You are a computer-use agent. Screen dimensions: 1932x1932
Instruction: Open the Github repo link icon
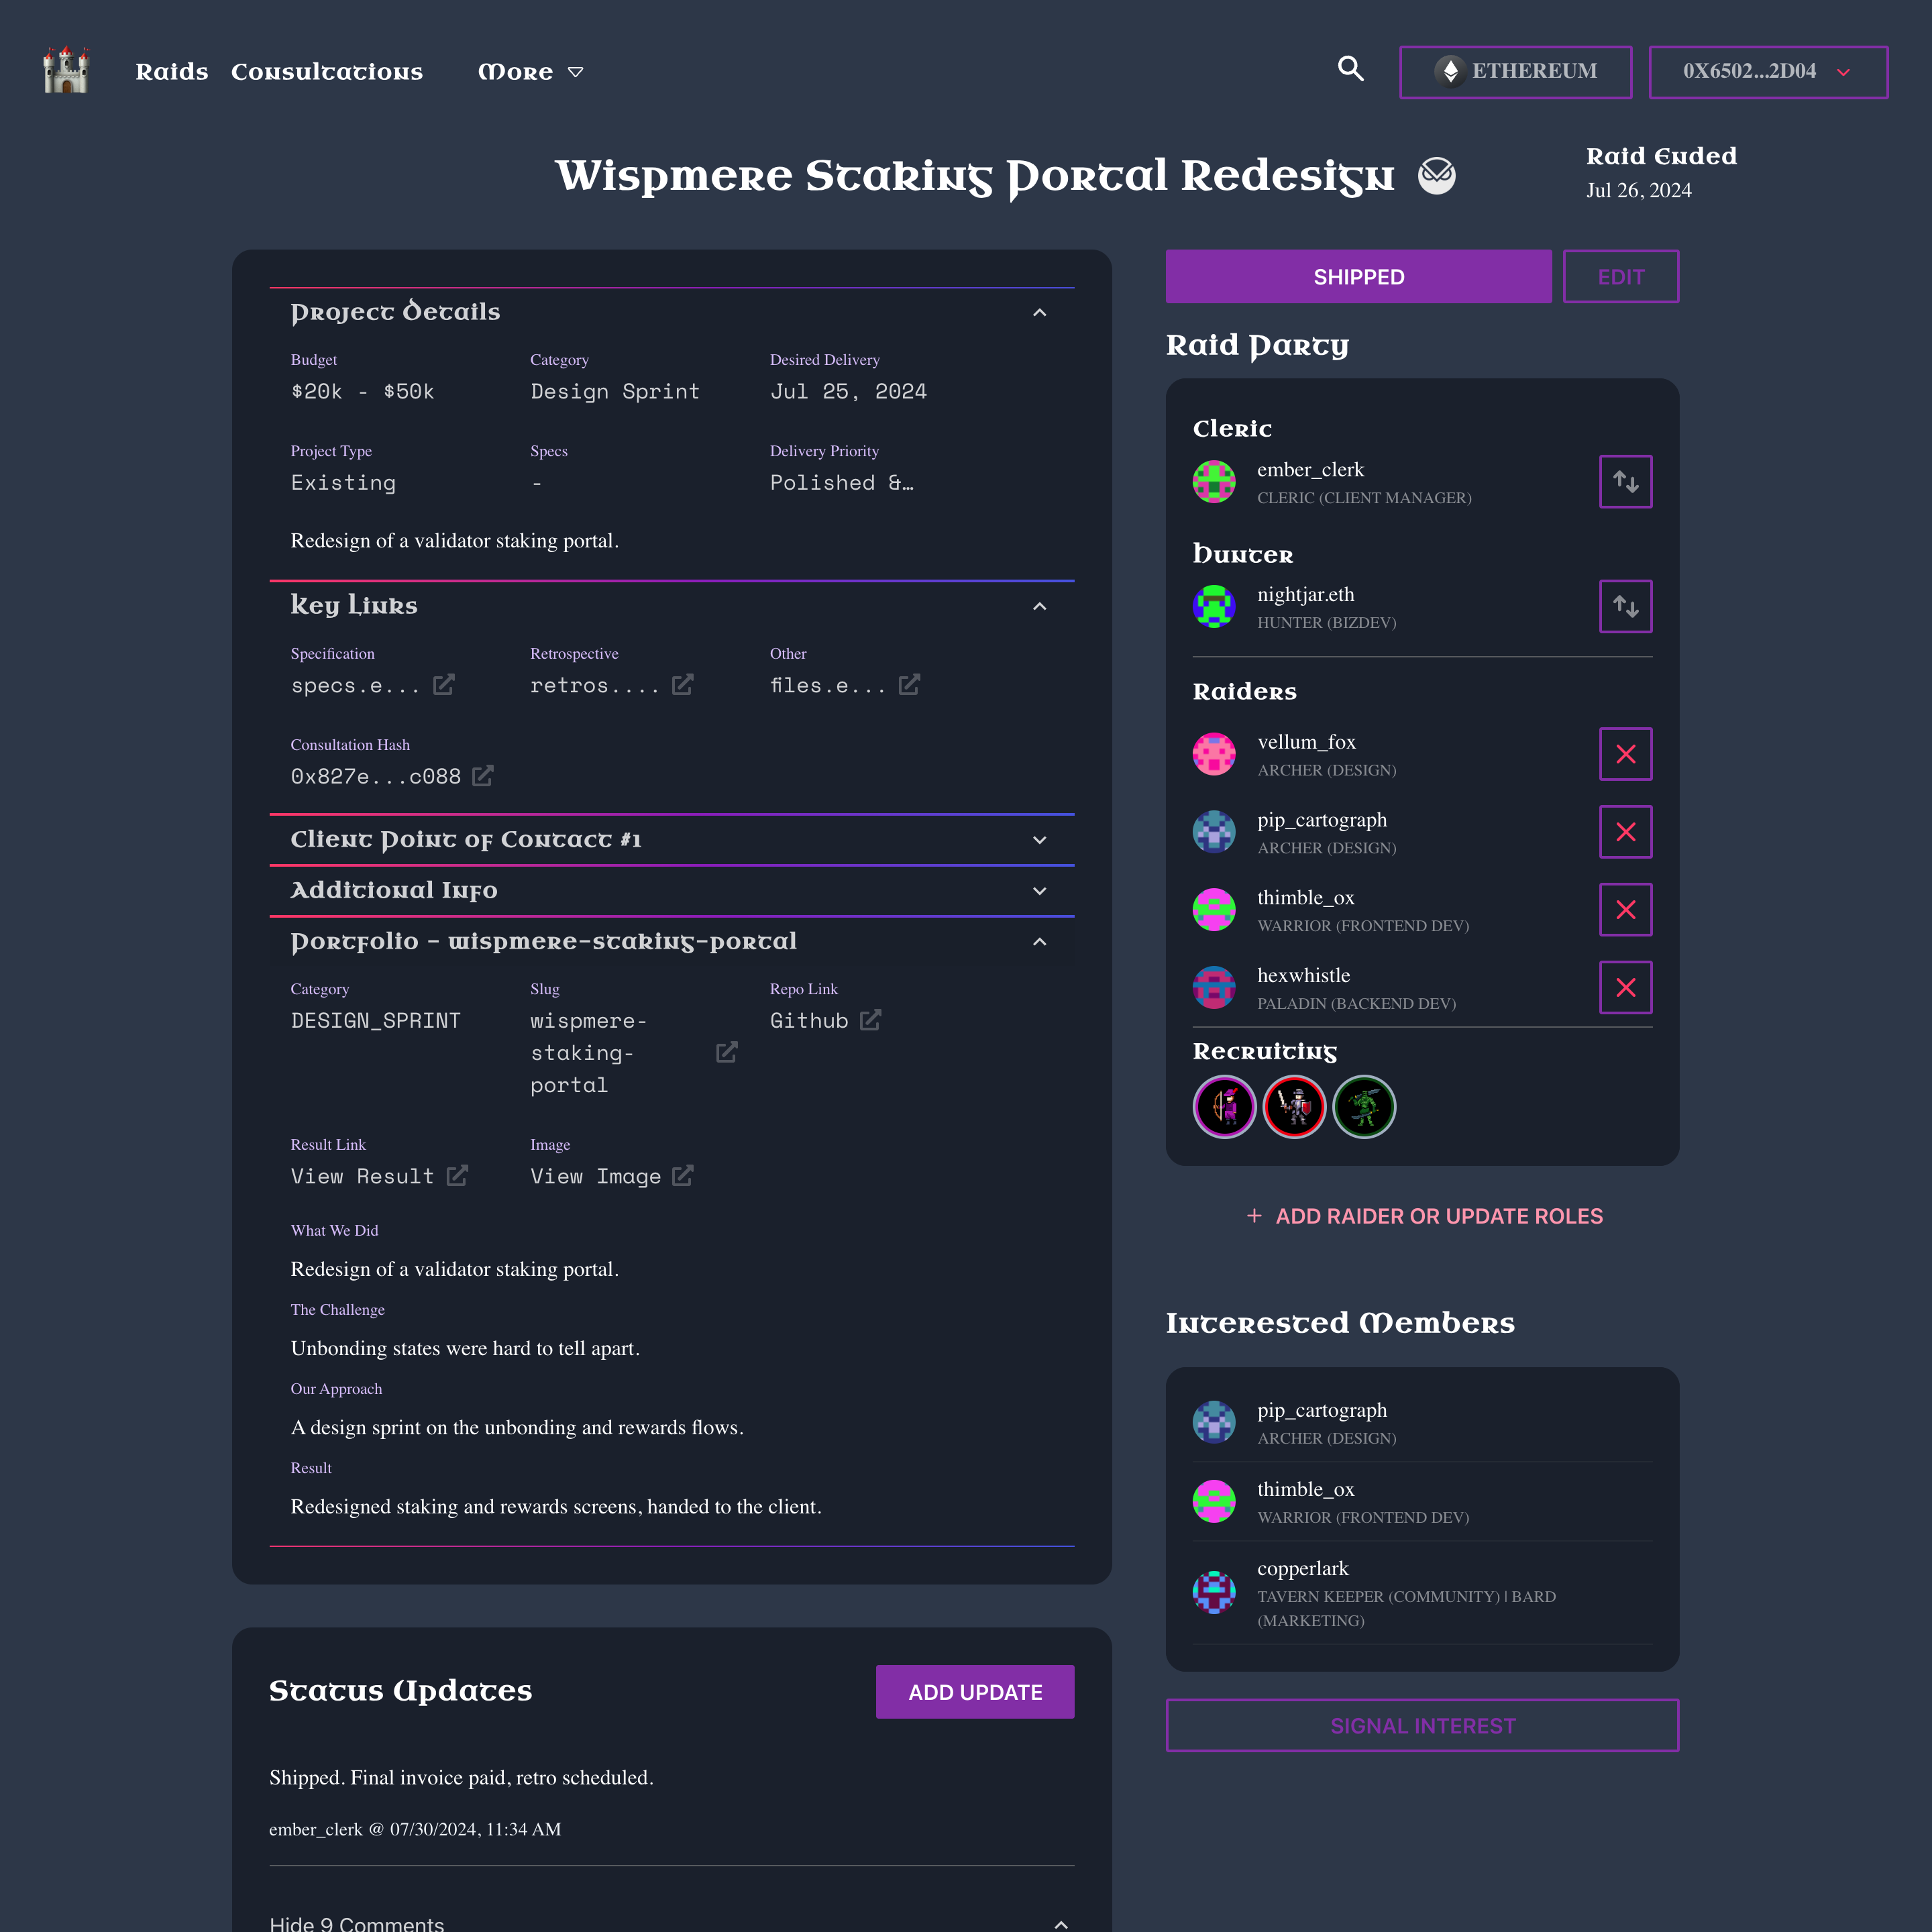pos(871,1020)
